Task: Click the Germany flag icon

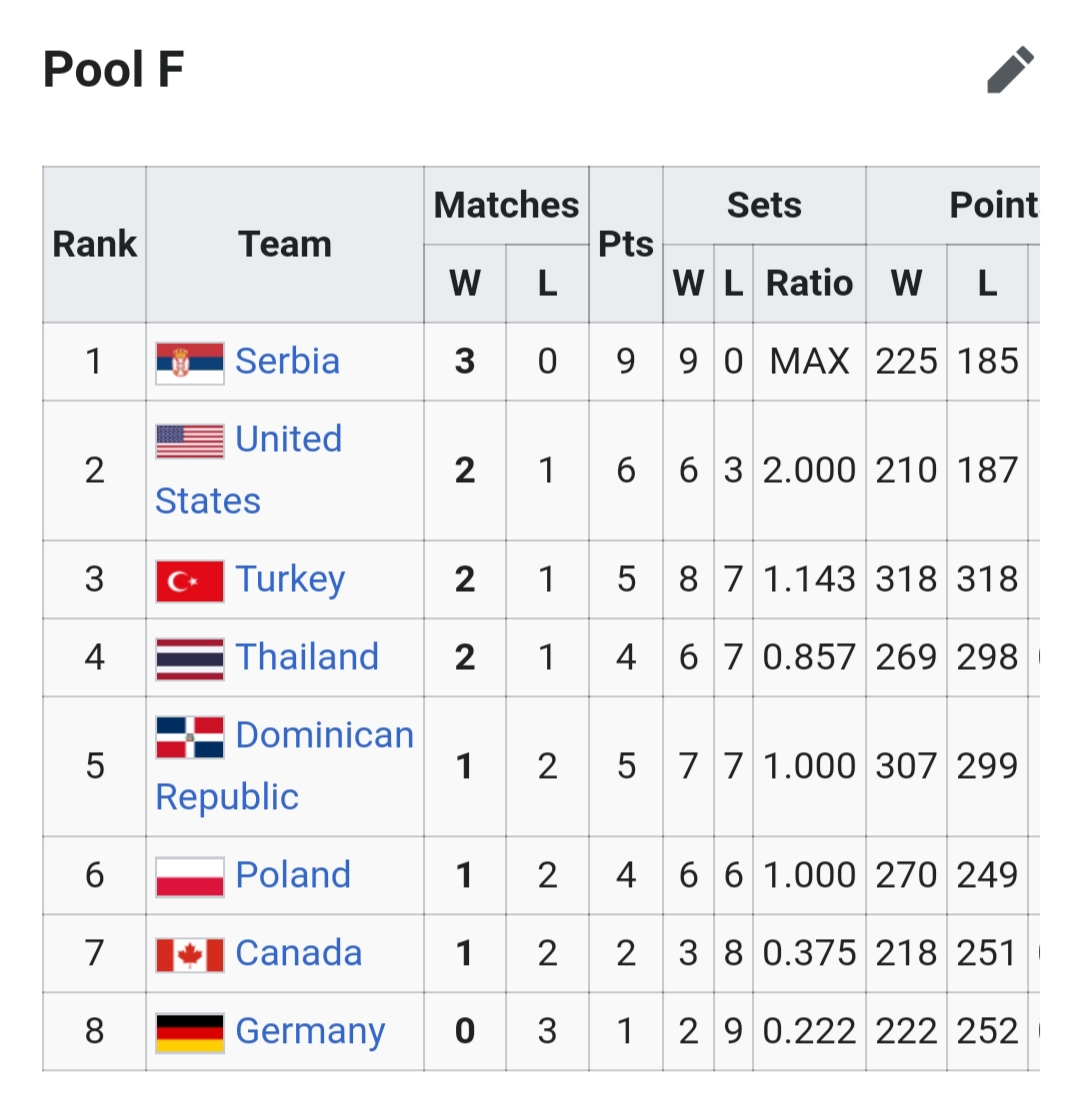Action: tap(190, 1032)
